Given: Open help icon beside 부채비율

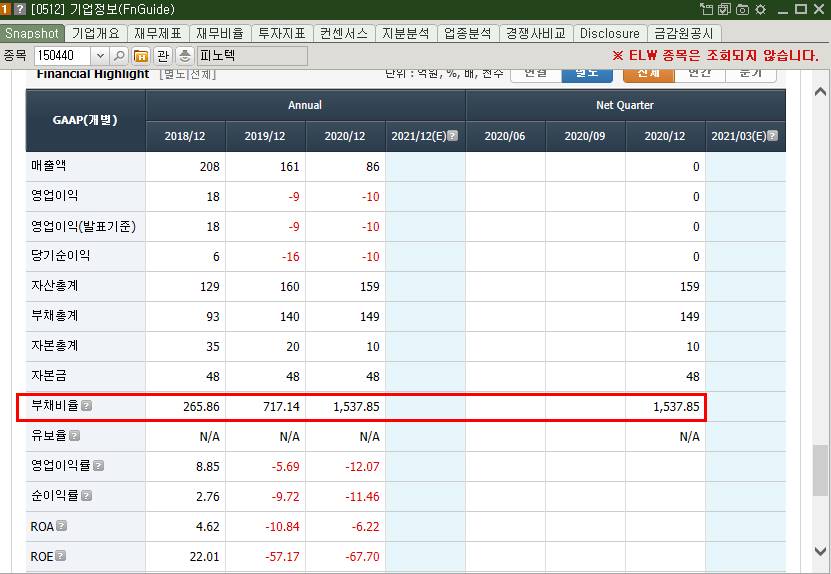Looking at the screenshot, I should (x=87, y=406).
